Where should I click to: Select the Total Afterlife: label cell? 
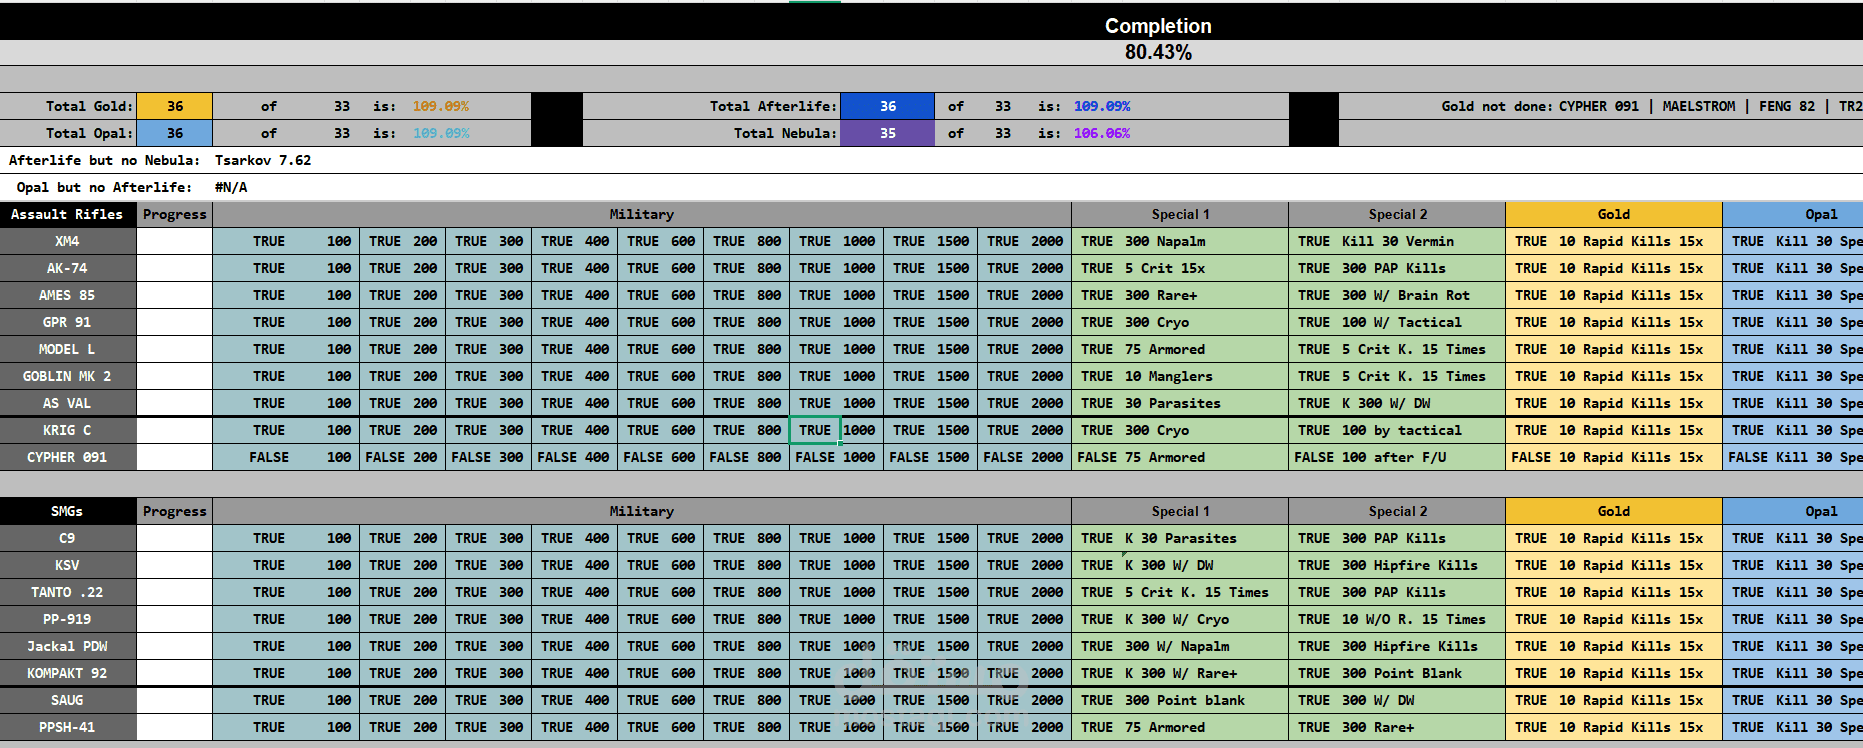[x=711, y=106]
